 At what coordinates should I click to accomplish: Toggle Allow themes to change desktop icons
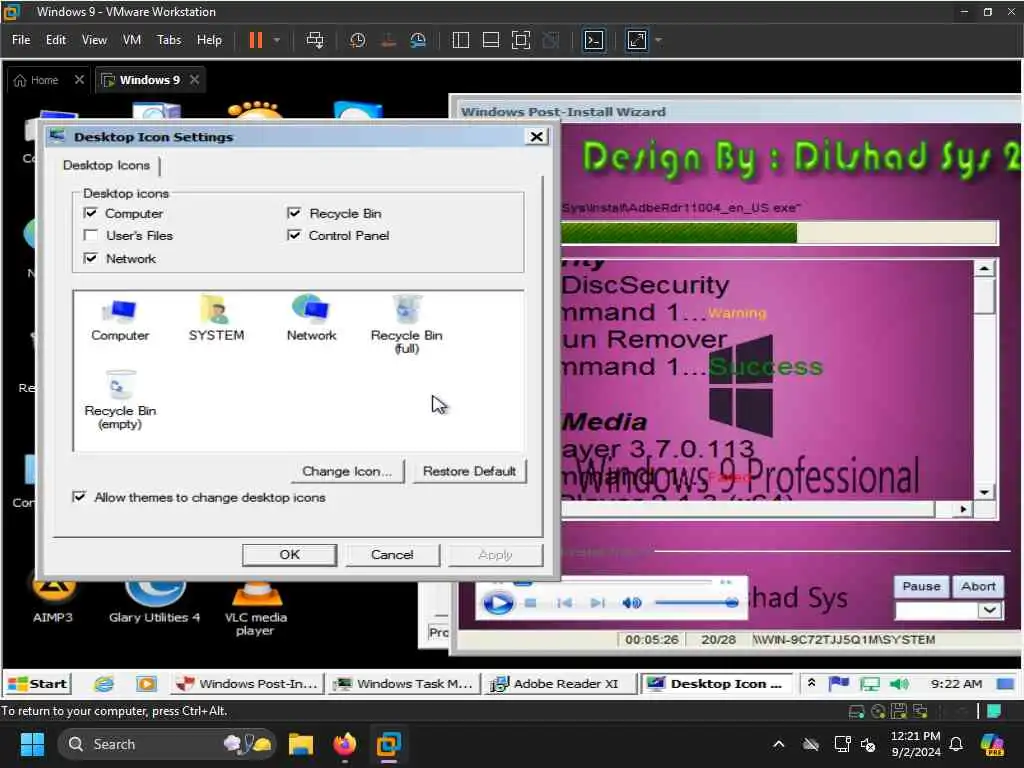coord(79,497)
